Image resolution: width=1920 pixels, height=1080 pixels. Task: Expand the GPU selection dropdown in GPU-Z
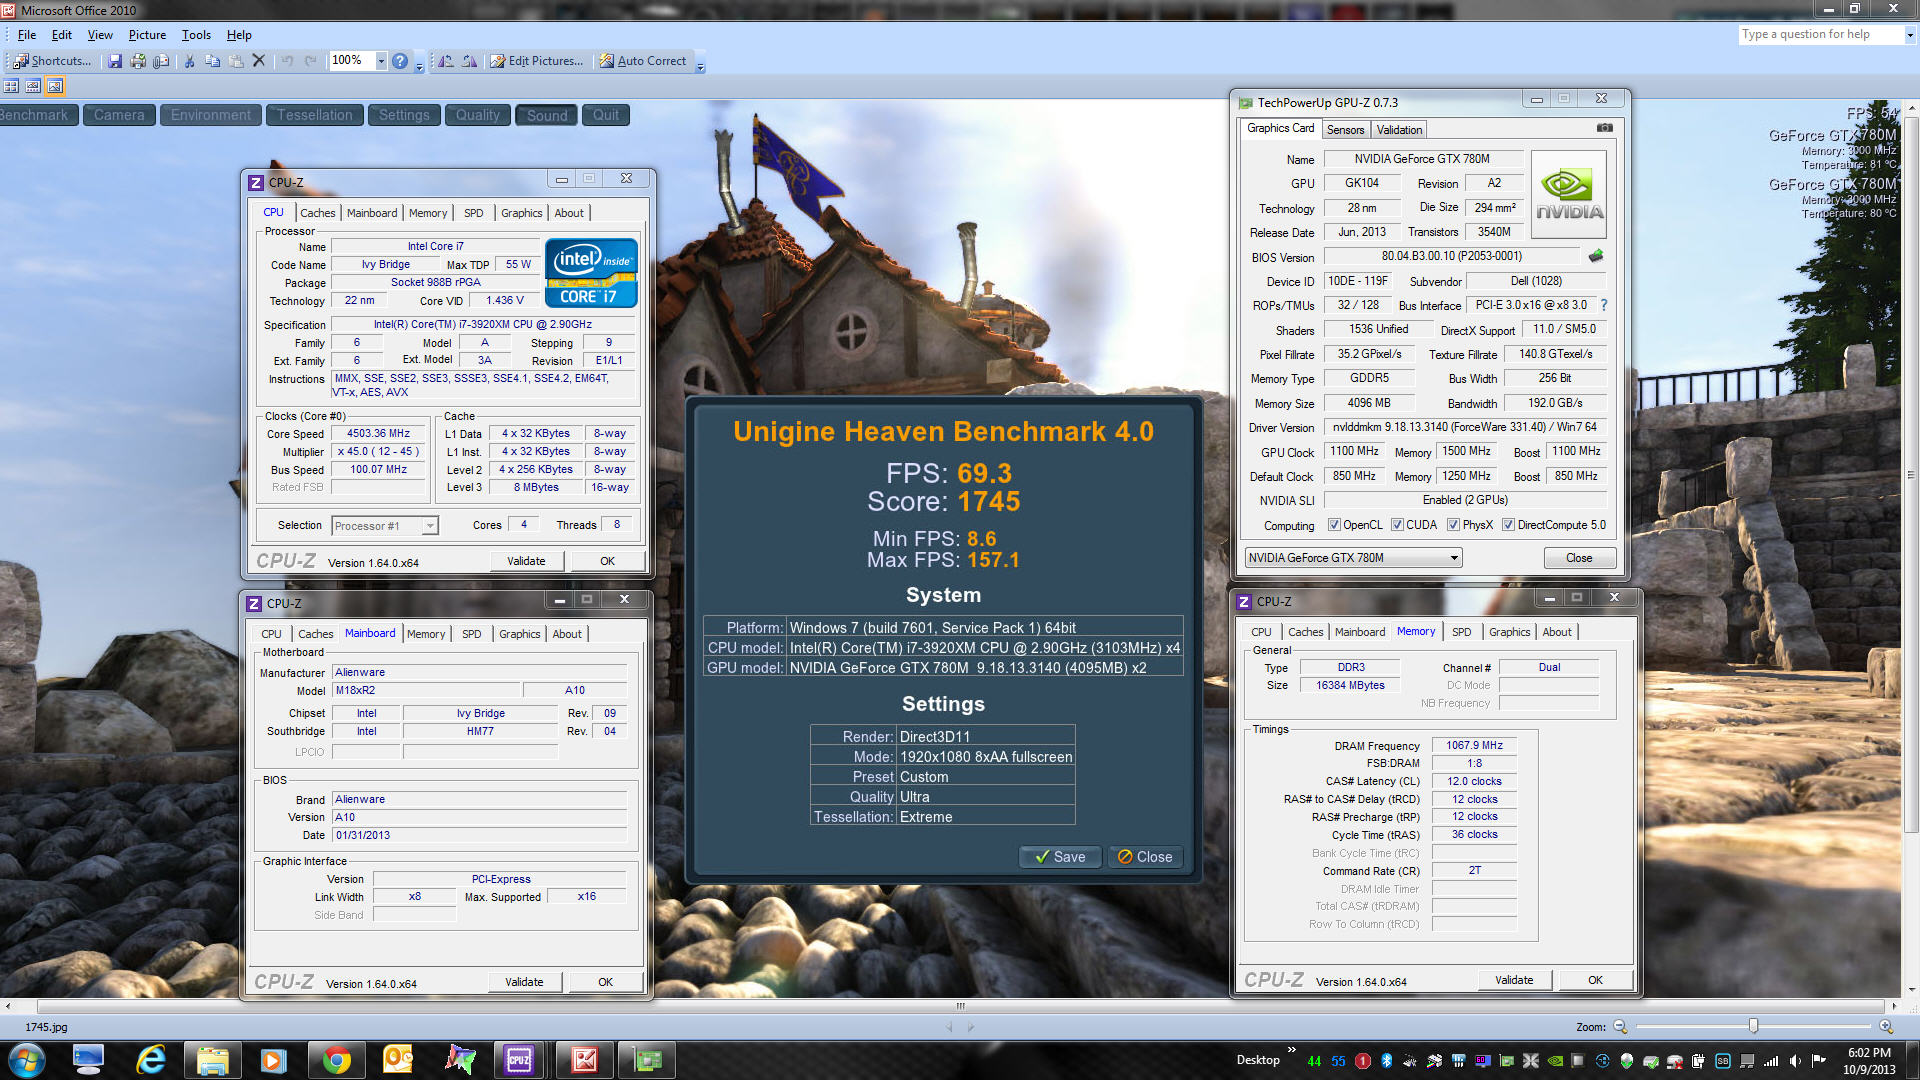[x=1453, y=558]
